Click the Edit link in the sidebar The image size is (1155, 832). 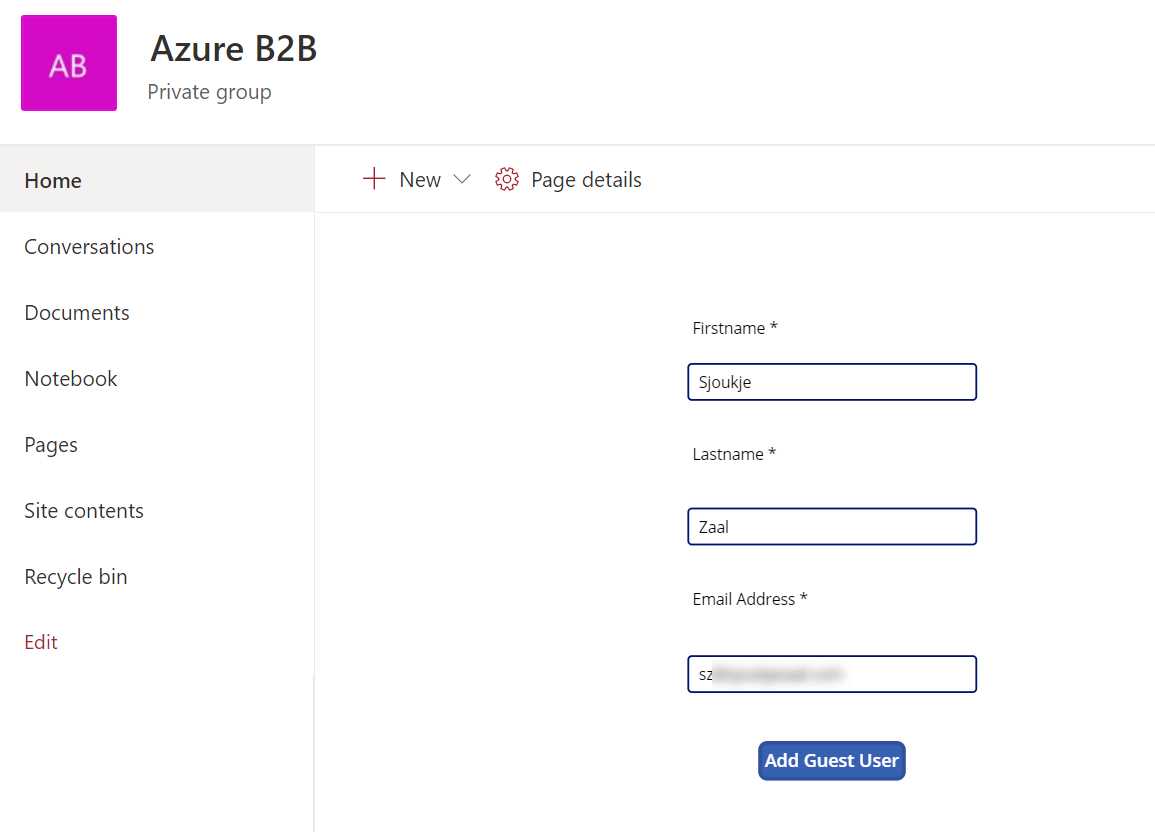pos(40,641)
